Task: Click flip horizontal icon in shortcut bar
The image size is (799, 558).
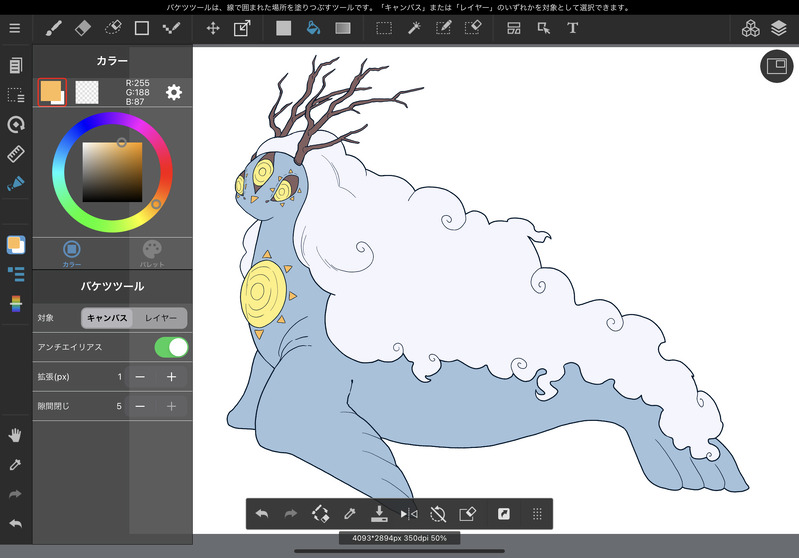Action: pyautogui.click(x=409, y=514)
